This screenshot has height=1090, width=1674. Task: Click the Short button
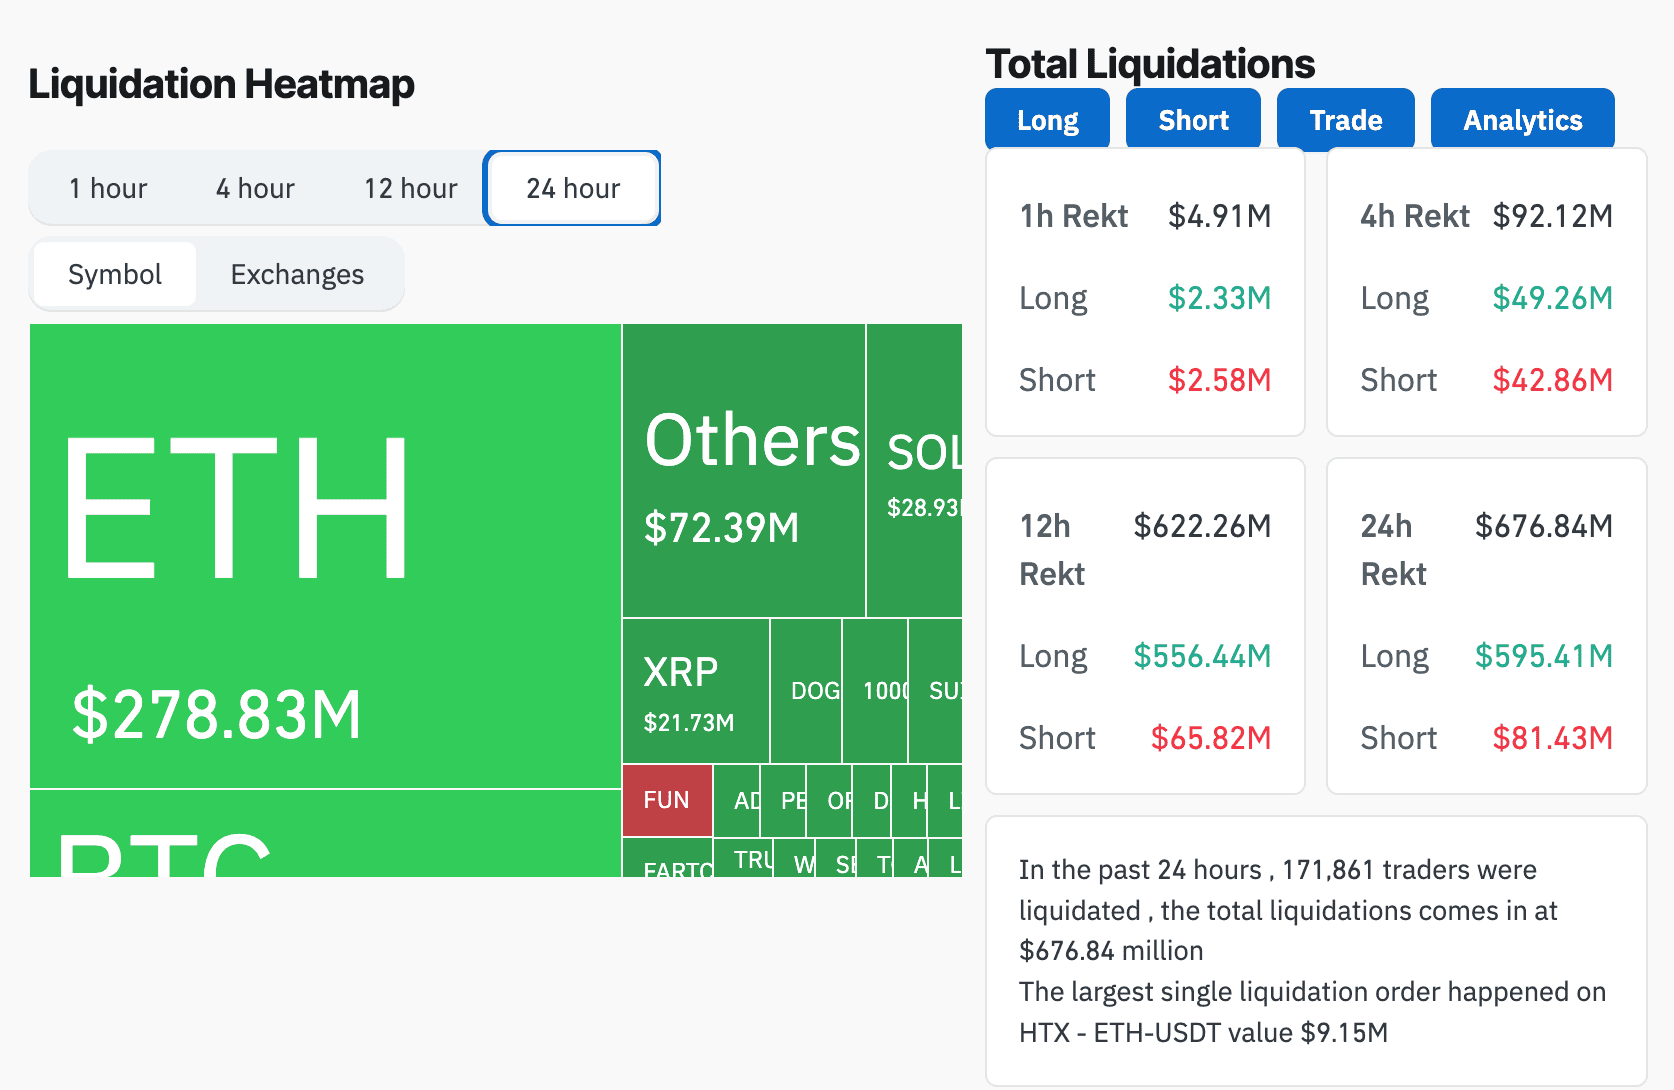click(x=1193, y=120)
